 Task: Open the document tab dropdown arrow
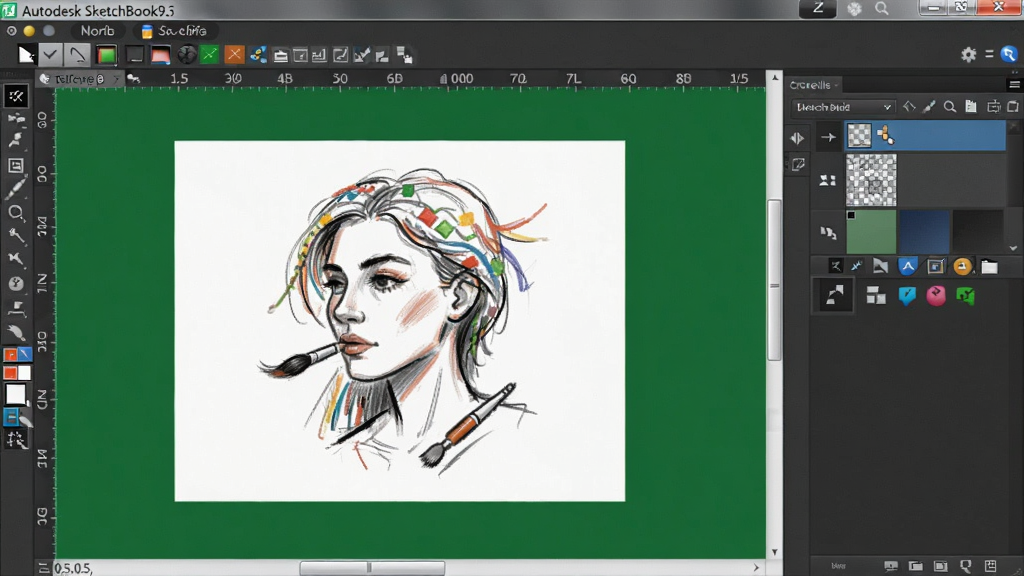tap(116, 79)
